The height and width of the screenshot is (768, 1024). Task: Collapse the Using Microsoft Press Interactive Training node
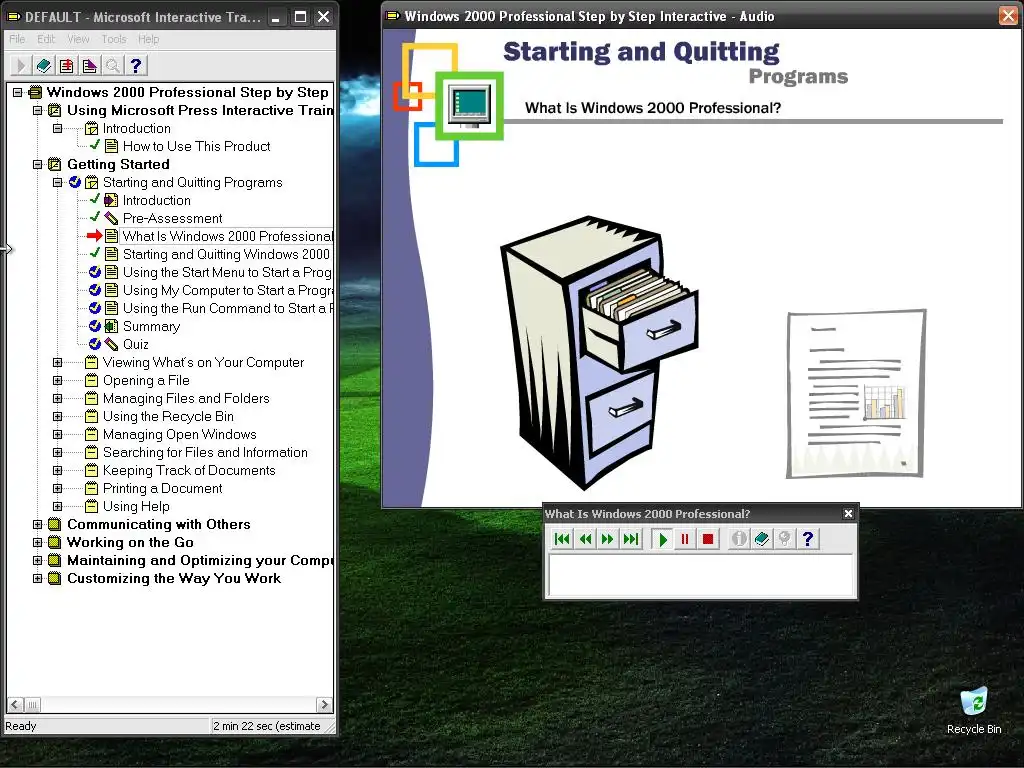click(x=37, y=110)
